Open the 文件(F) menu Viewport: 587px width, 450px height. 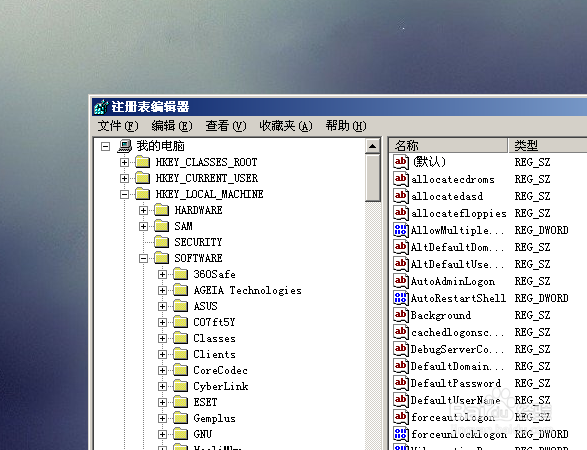[118, 126]
